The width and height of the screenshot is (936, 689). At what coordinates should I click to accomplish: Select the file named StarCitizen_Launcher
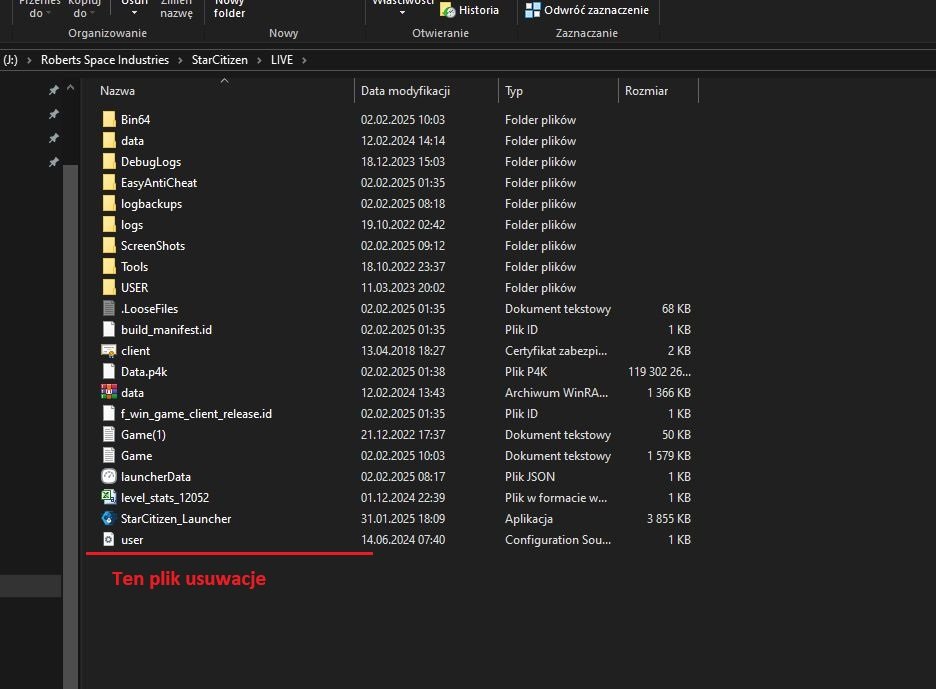(x=176, y=518)
